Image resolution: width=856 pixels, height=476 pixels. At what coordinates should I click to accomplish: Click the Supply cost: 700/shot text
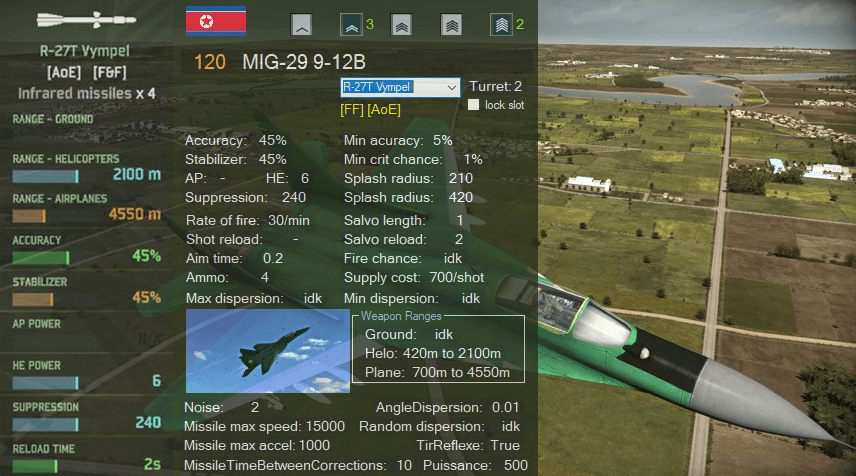(414, 278)
